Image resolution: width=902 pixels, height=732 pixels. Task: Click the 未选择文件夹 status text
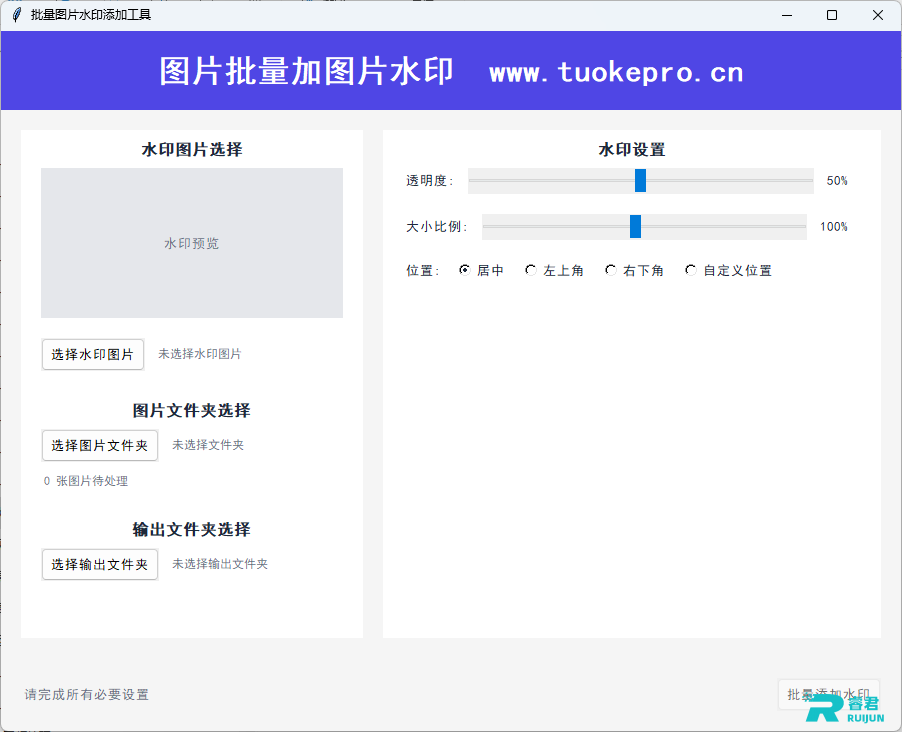point(208,445)
